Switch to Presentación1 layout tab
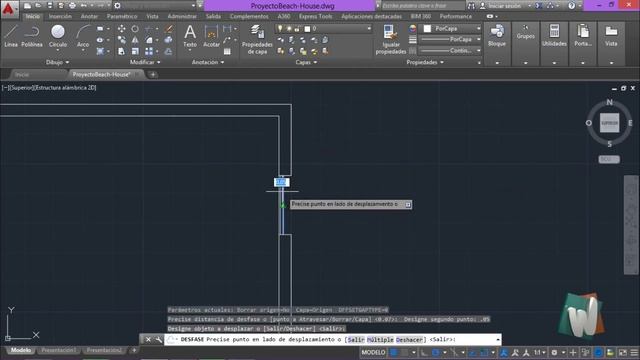 coord(58,350)
